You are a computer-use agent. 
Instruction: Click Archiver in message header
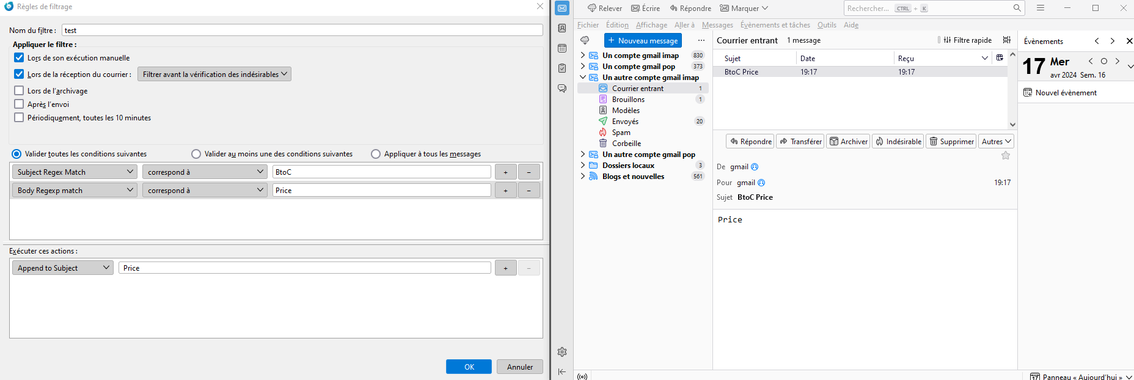pos(848,142)
